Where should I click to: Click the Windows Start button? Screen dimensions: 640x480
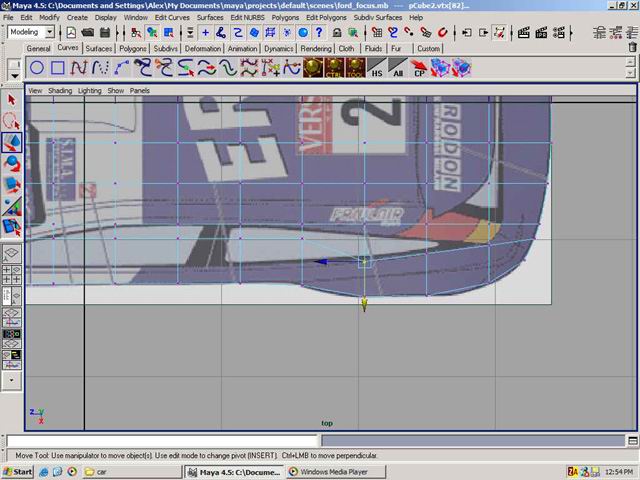(x=18, y=471)
